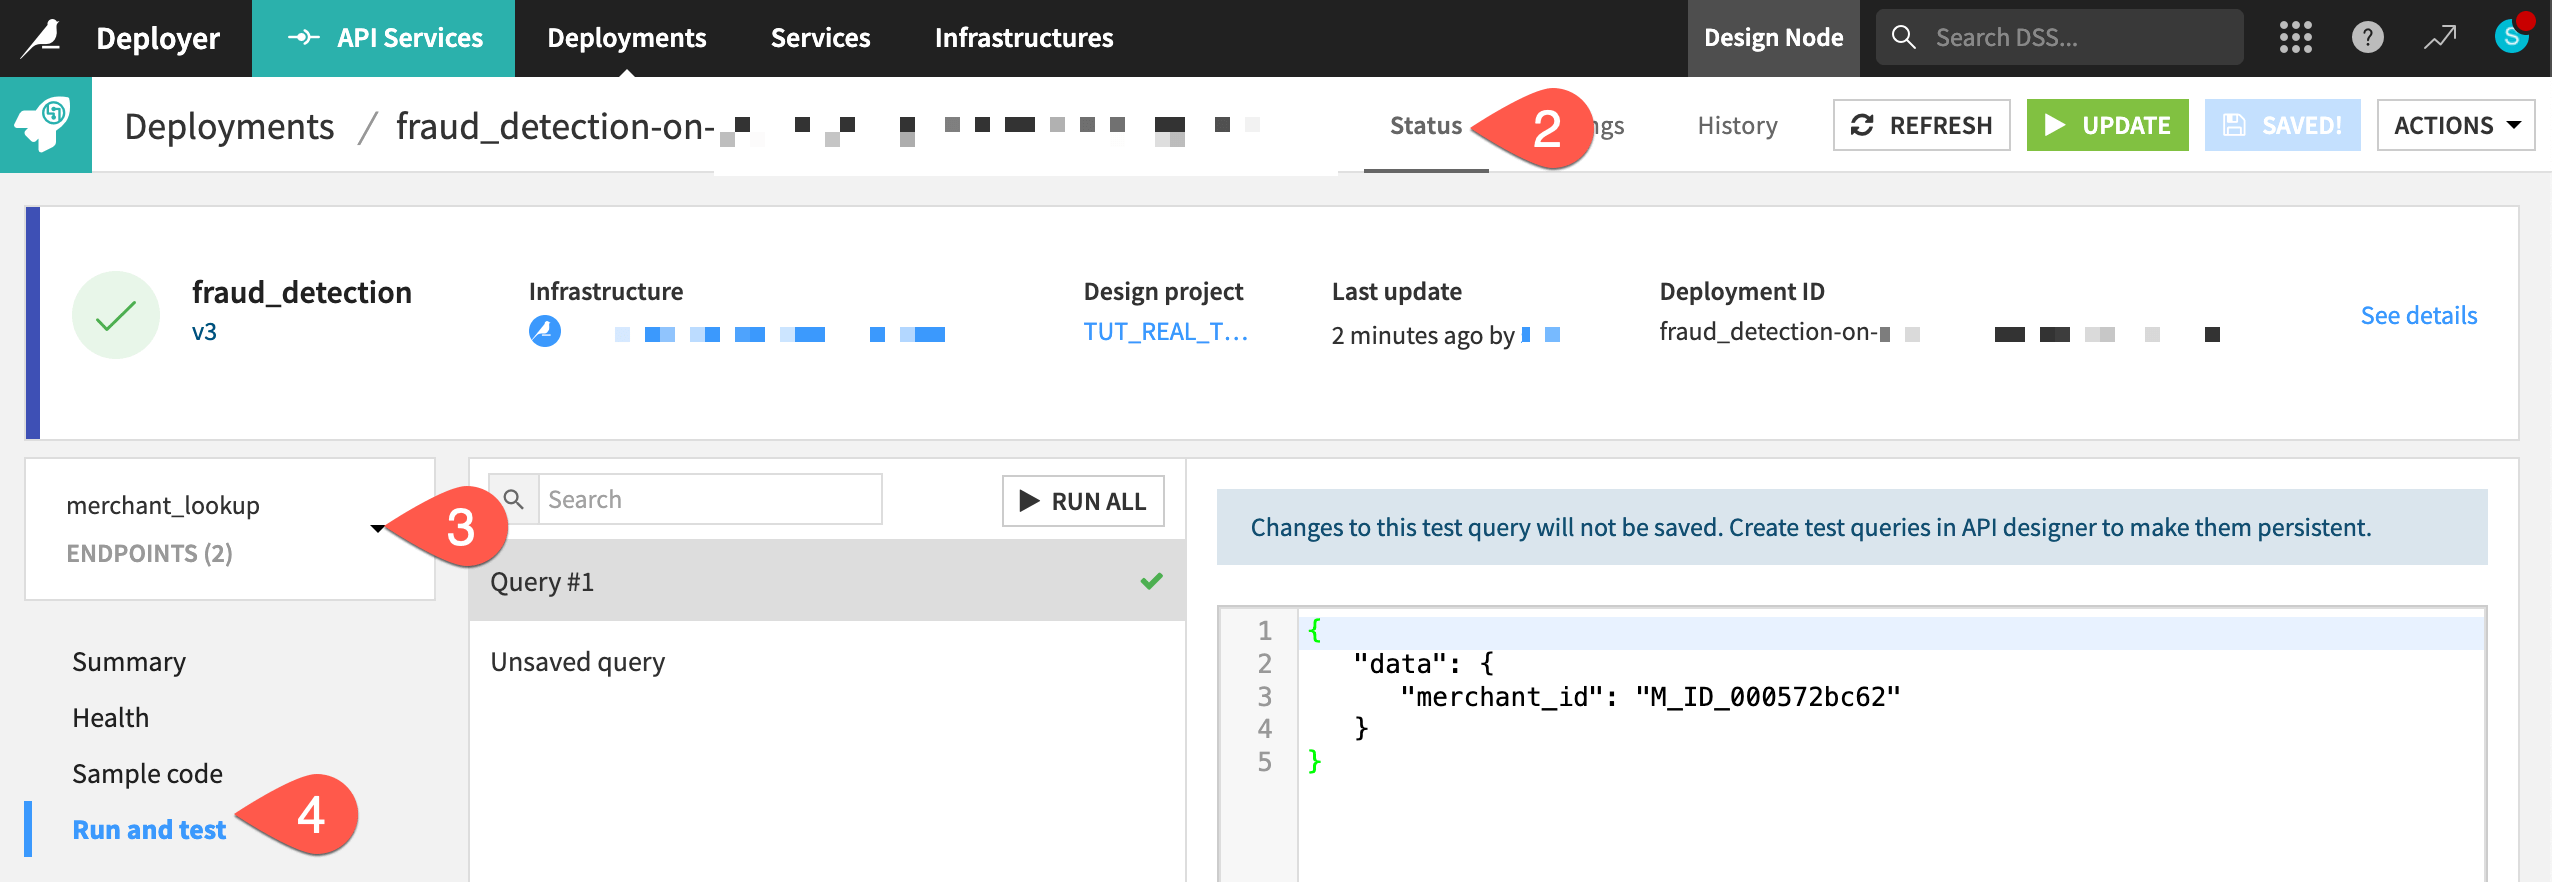Click the green UPDATE button
This screenshot has height=882, width=2552.
coord(2107,125)
